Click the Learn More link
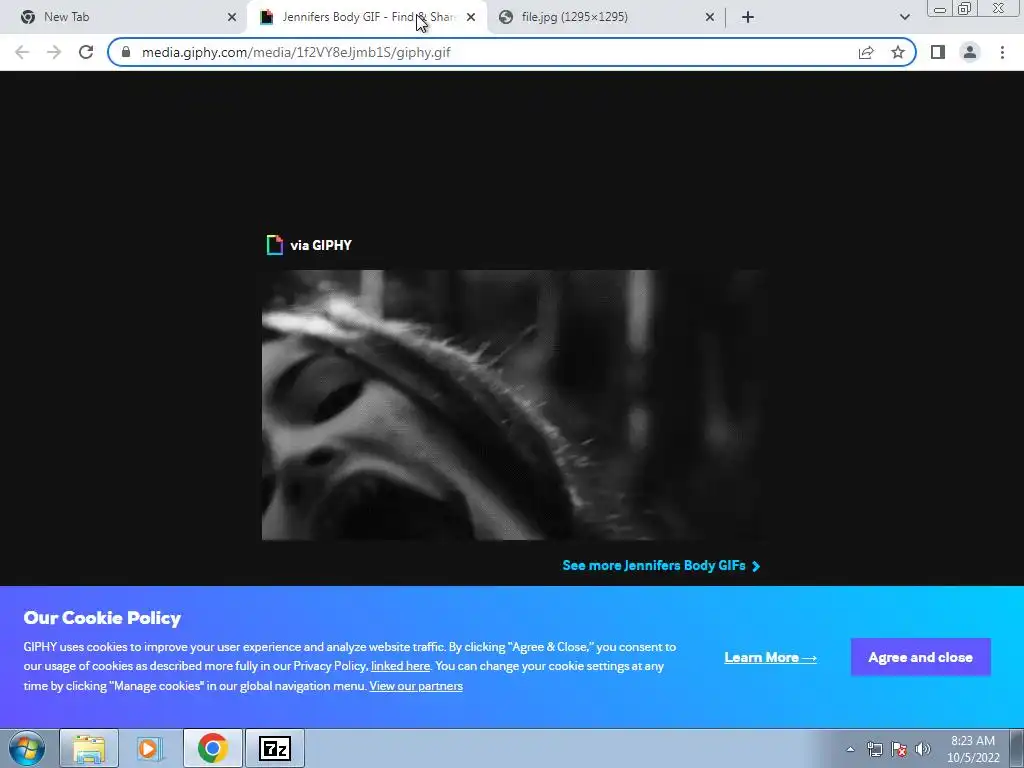This screenshot has height=768, width=1024. tap(771, 658)
